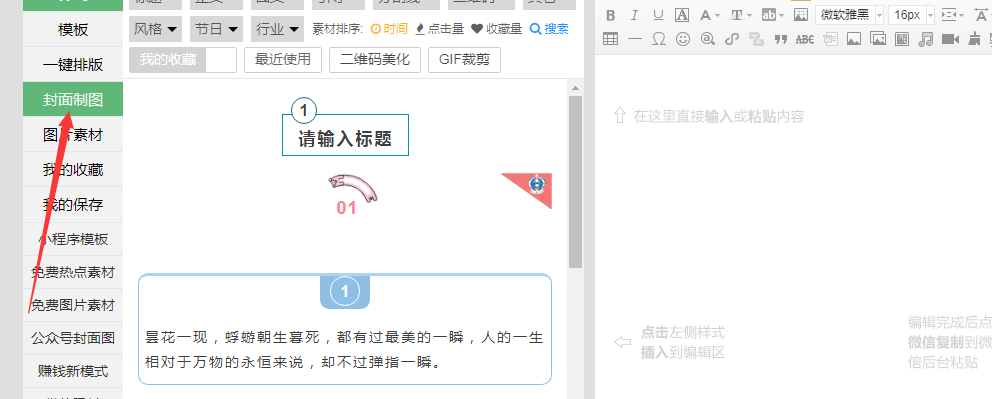Click the material list vertical scrollbar thumb
Image resolution: width=992 pixels, height=399 pixels.
pos(575,181)
